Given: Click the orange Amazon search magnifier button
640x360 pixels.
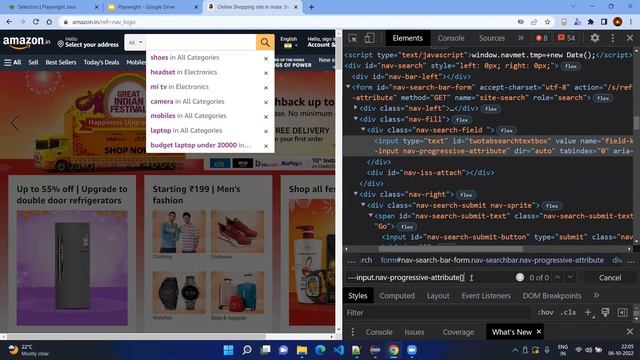Looking at the screenshot, I should click(265, 42).
